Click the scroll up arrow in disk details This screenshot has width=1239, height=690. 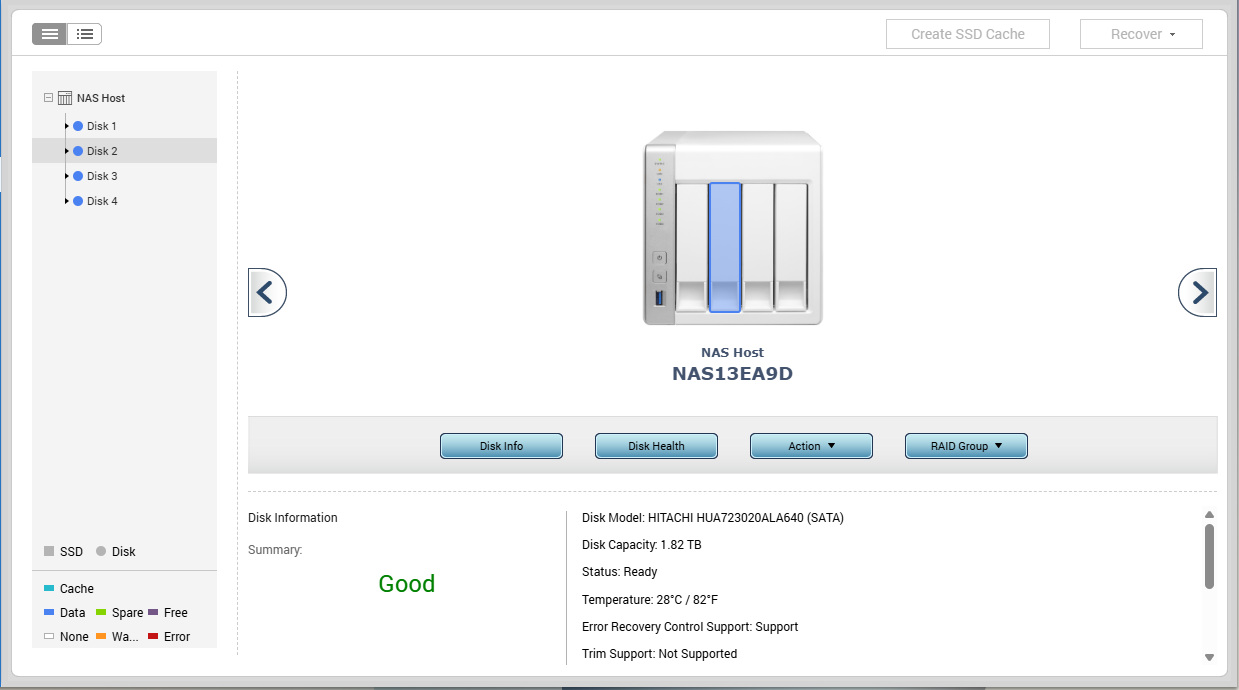click(1209, 515)
